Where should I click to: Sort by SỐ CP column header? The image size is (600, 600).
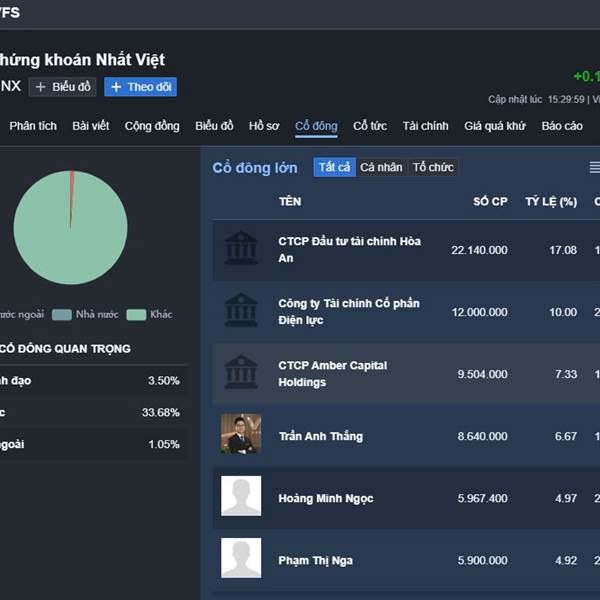click(x=490, y=202)
